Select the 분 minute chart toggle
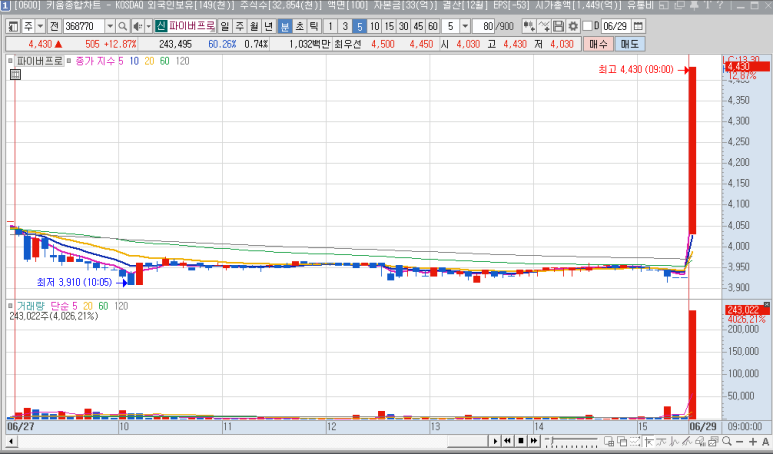 tap(285, 26)
